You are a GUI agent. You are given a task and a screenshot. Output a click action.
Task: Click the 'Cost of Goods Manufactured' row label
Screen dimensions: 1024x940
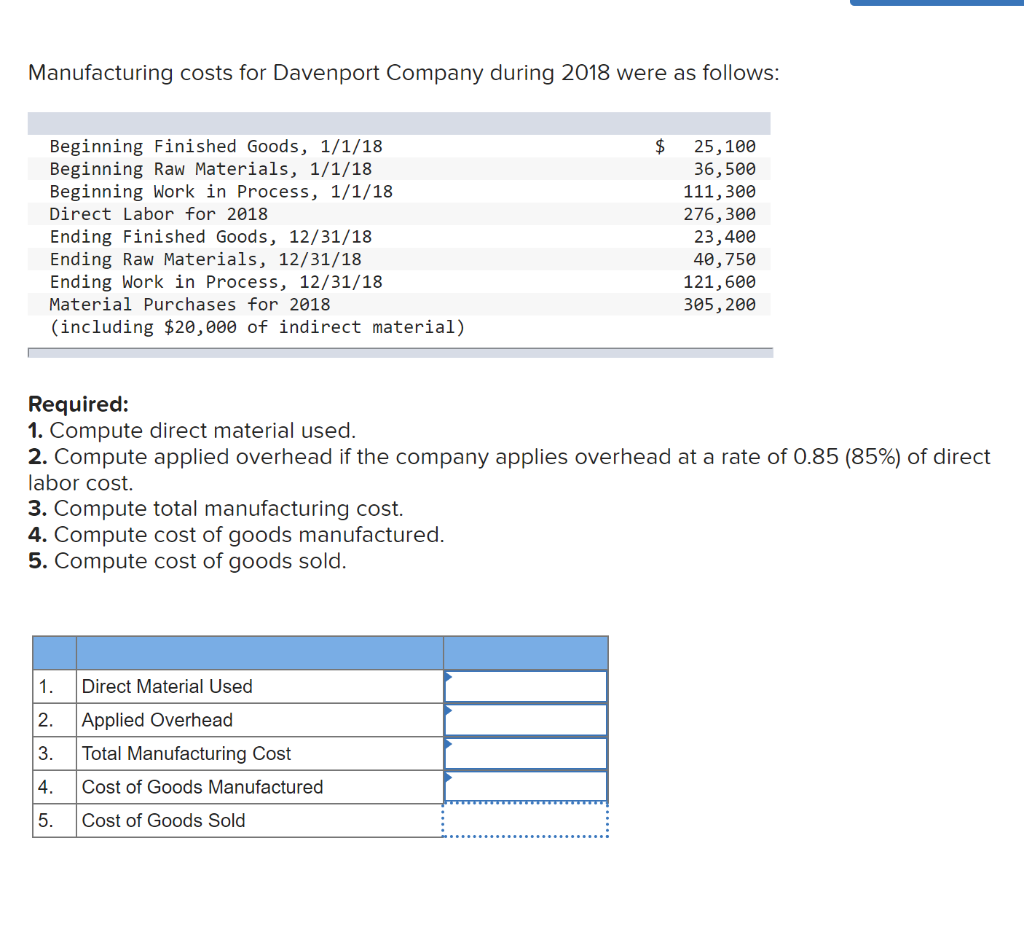click(202, 786)
